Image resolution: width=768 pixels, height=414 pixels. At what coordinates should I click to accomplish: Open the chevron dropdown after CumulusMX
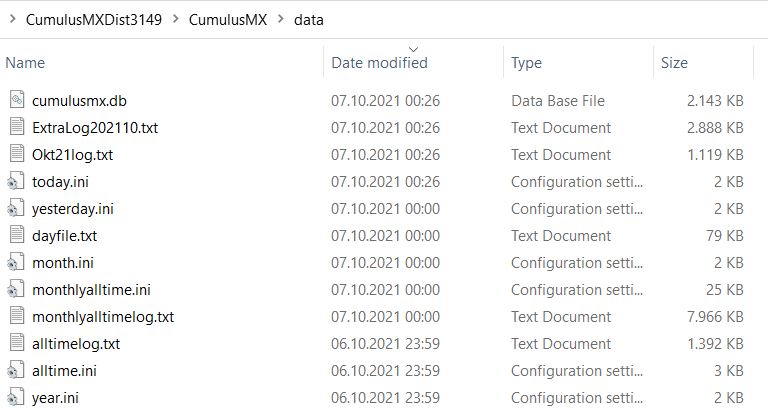coord(281,19)
